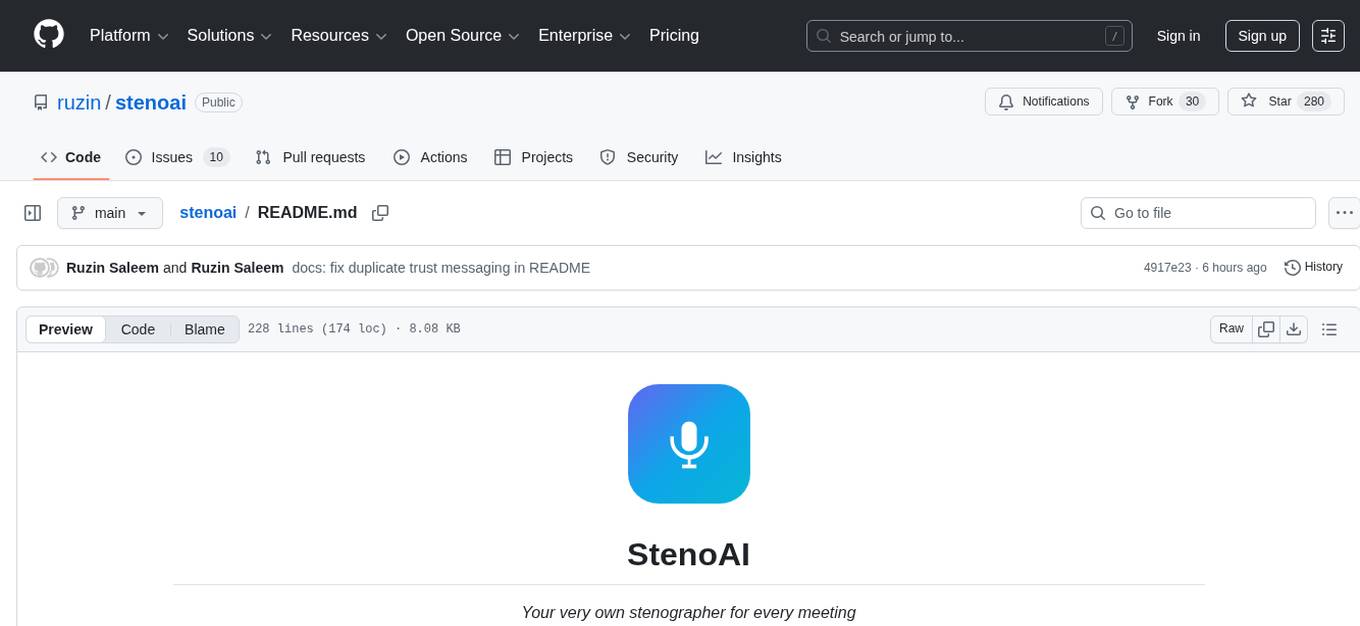Click the Sign up button
1360x626 pixels.
pyautogui.click(x=1261, y=35)
